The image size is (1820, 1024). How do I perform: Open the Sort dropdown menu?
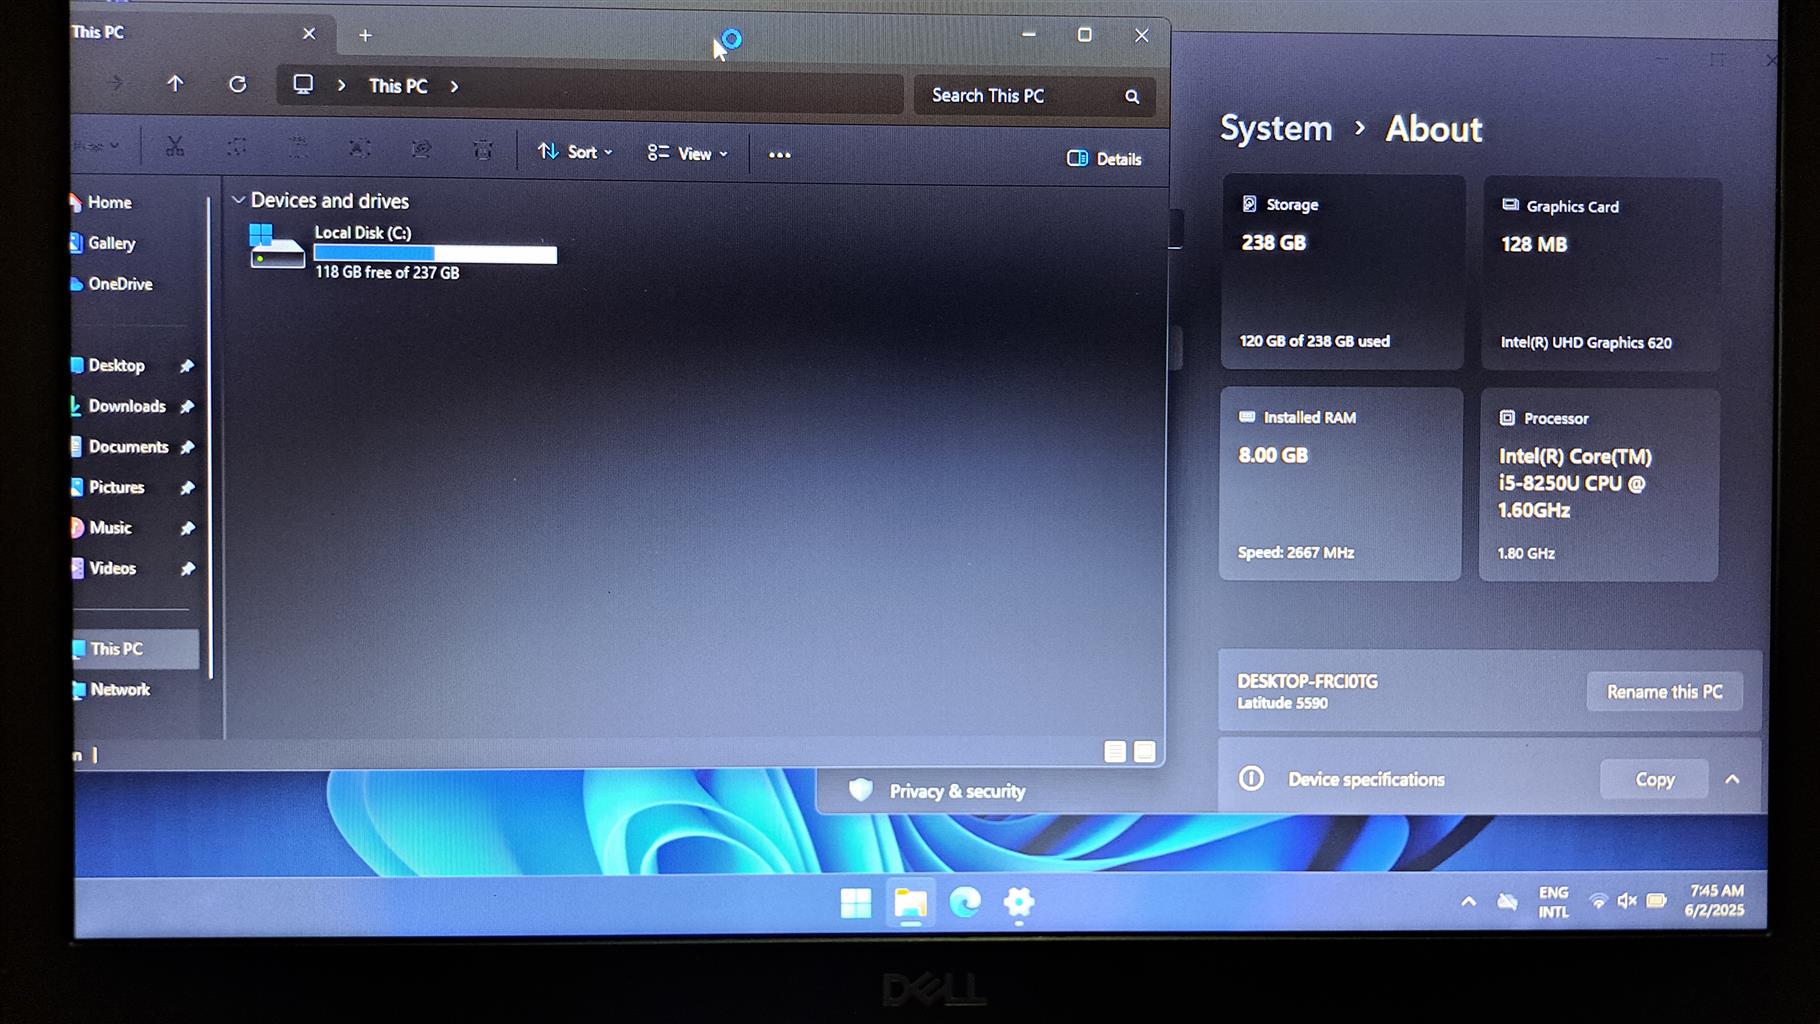click(x=575, y=152)
